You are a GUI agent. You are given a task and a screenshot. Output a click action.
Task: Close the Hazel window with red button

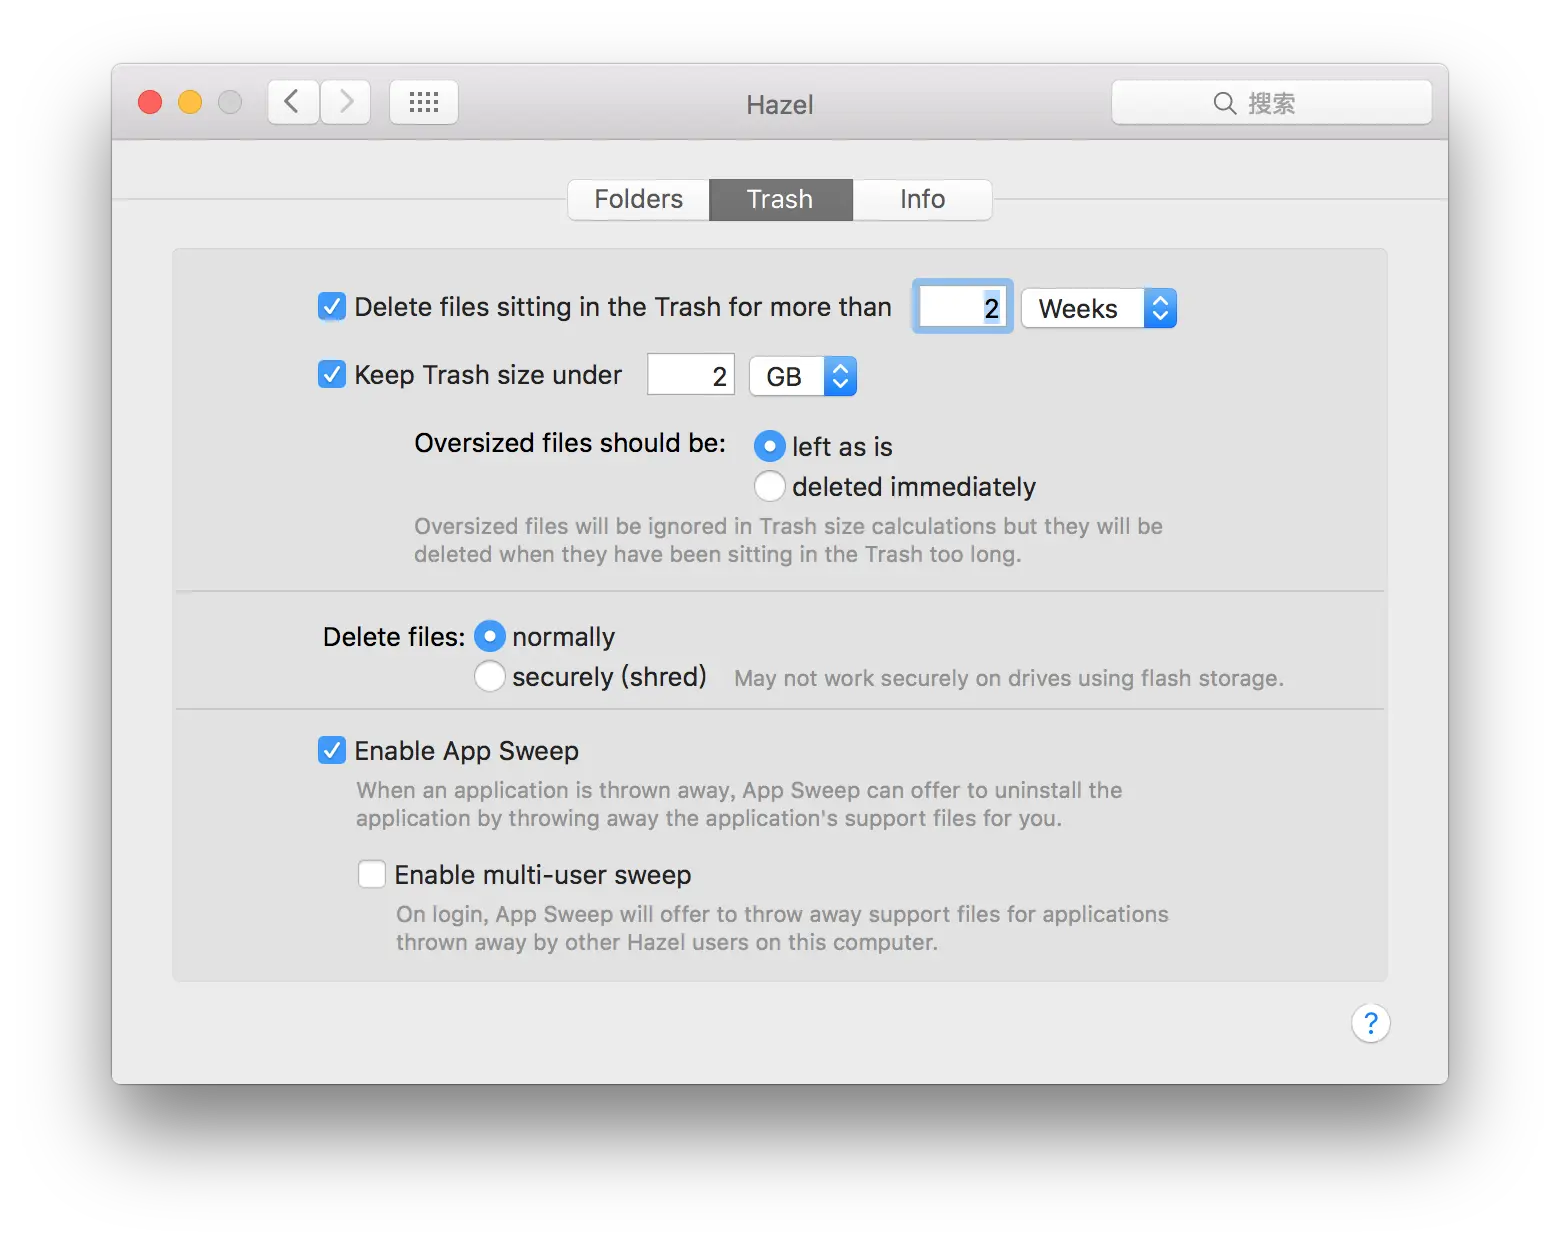tap(150, 102)
